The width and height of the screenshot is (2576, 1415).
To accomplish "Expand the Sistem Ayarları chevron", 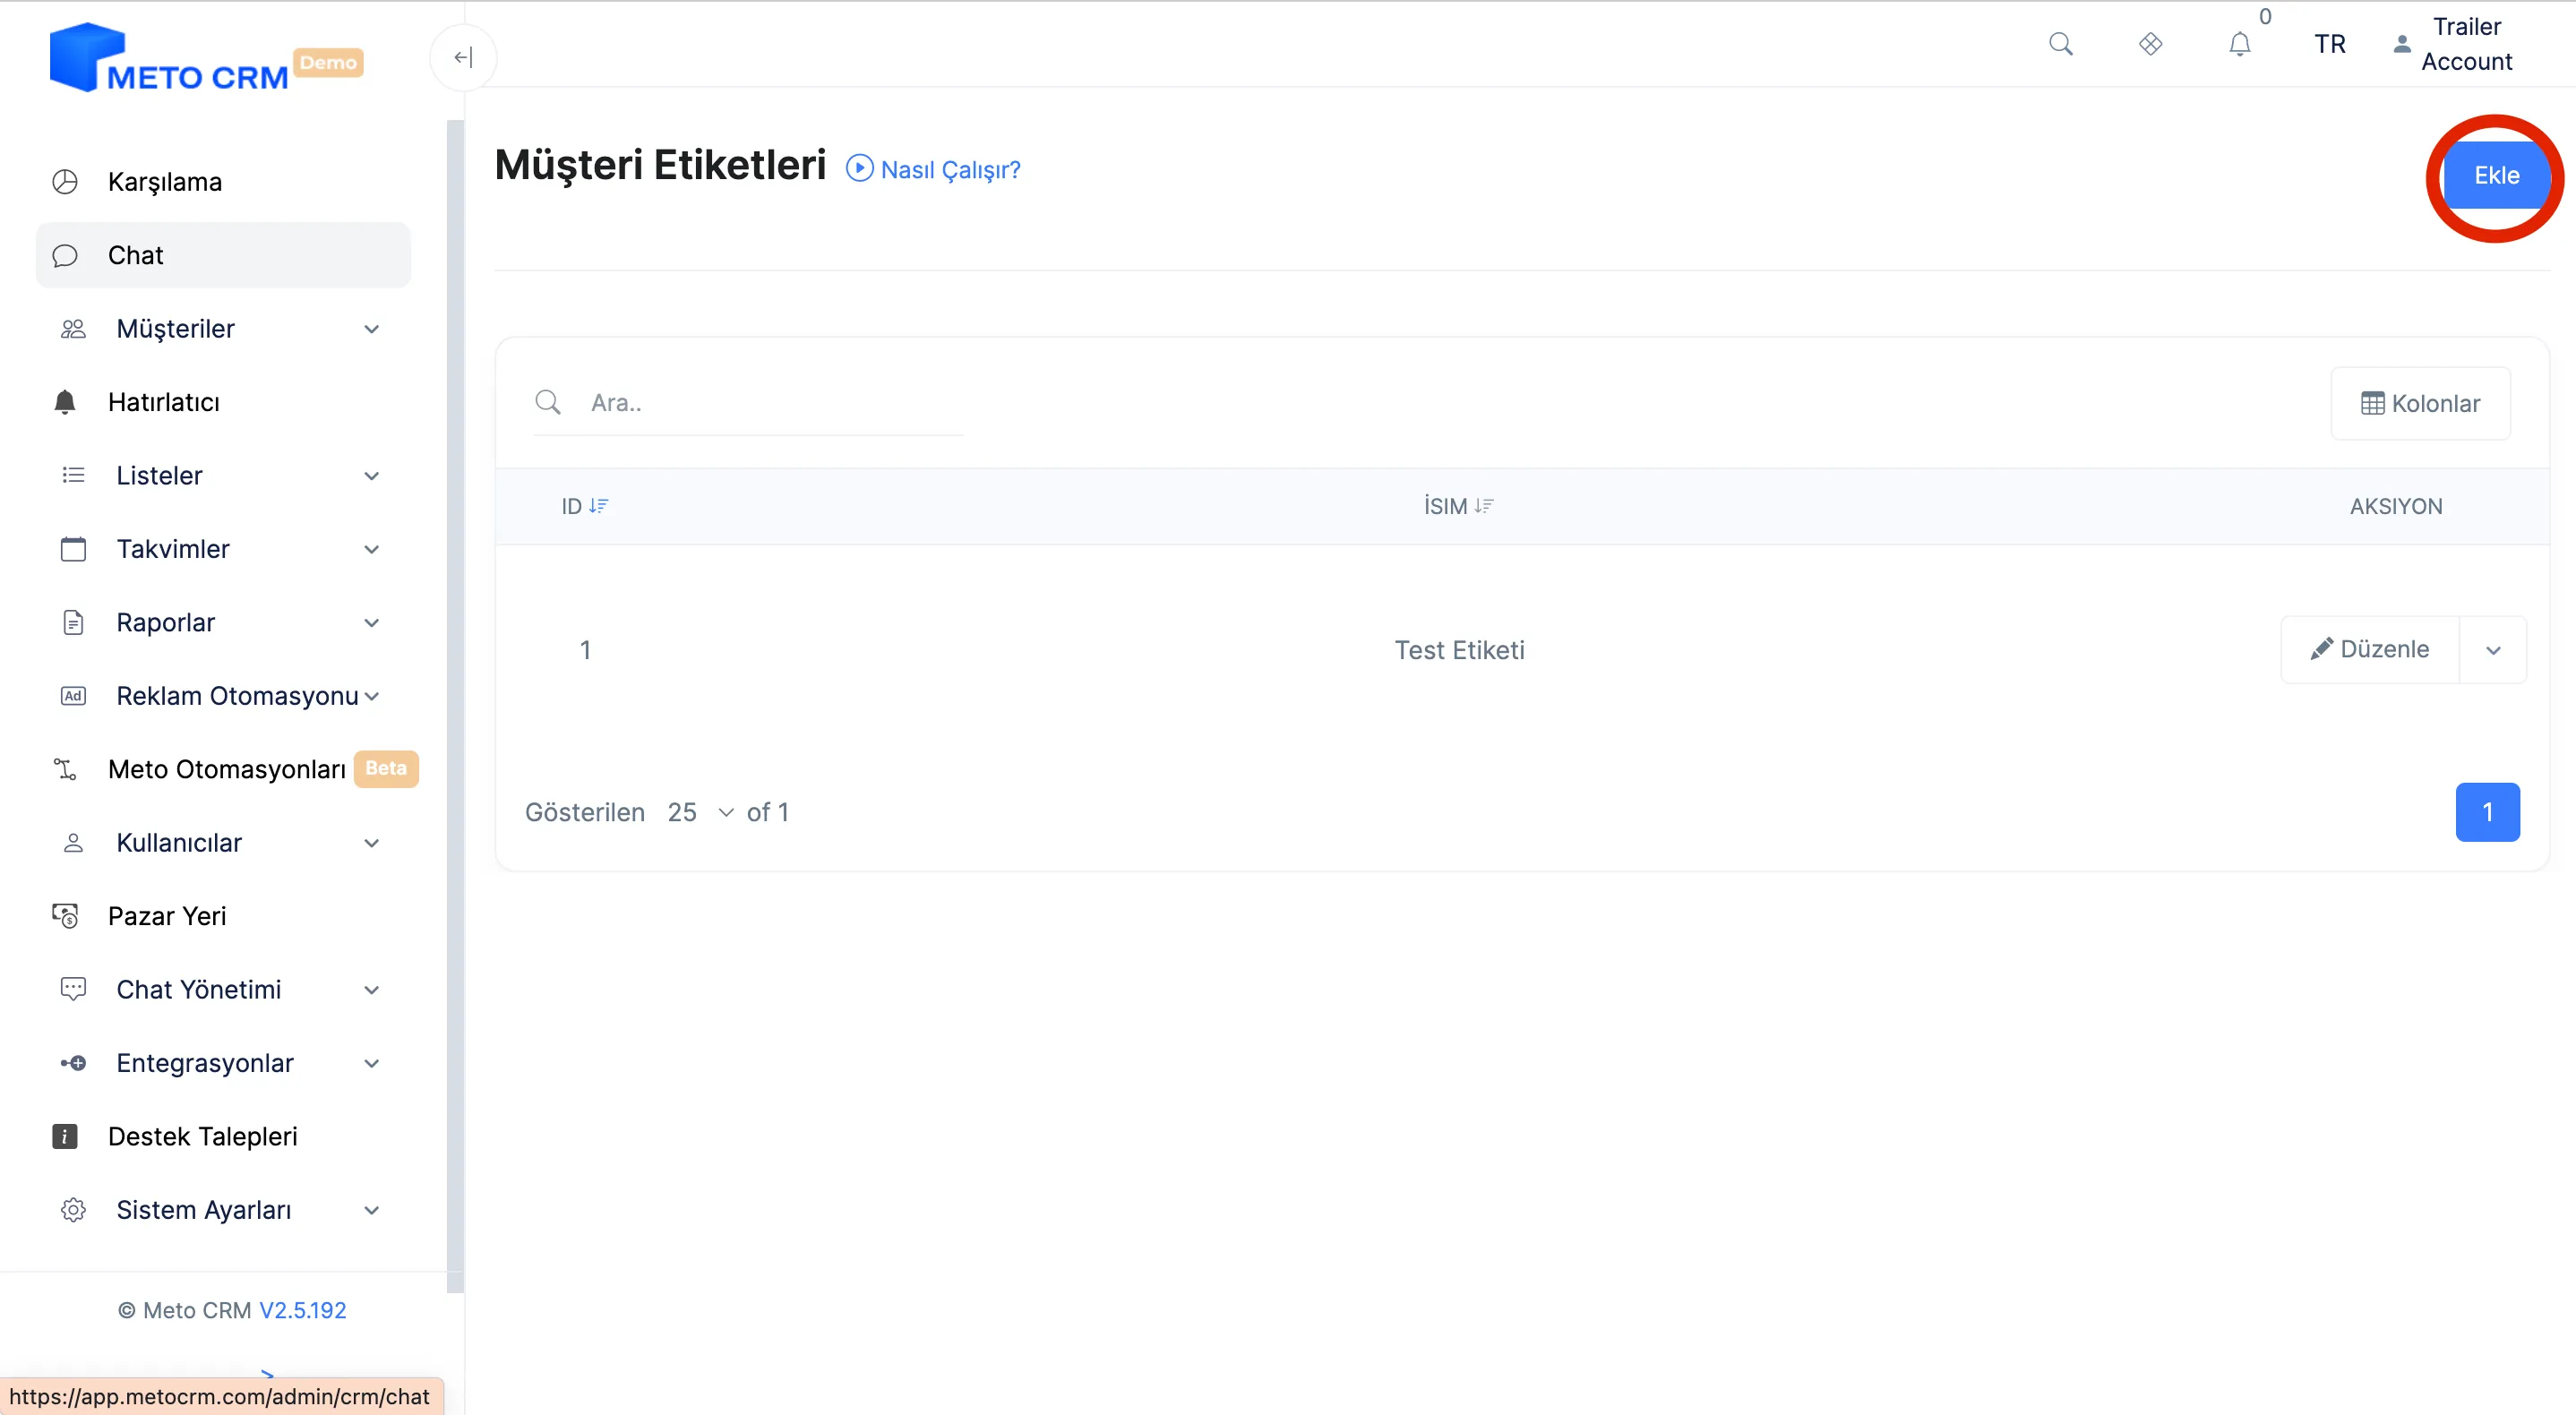I will pyautogui.click(x=372, y=1210).
